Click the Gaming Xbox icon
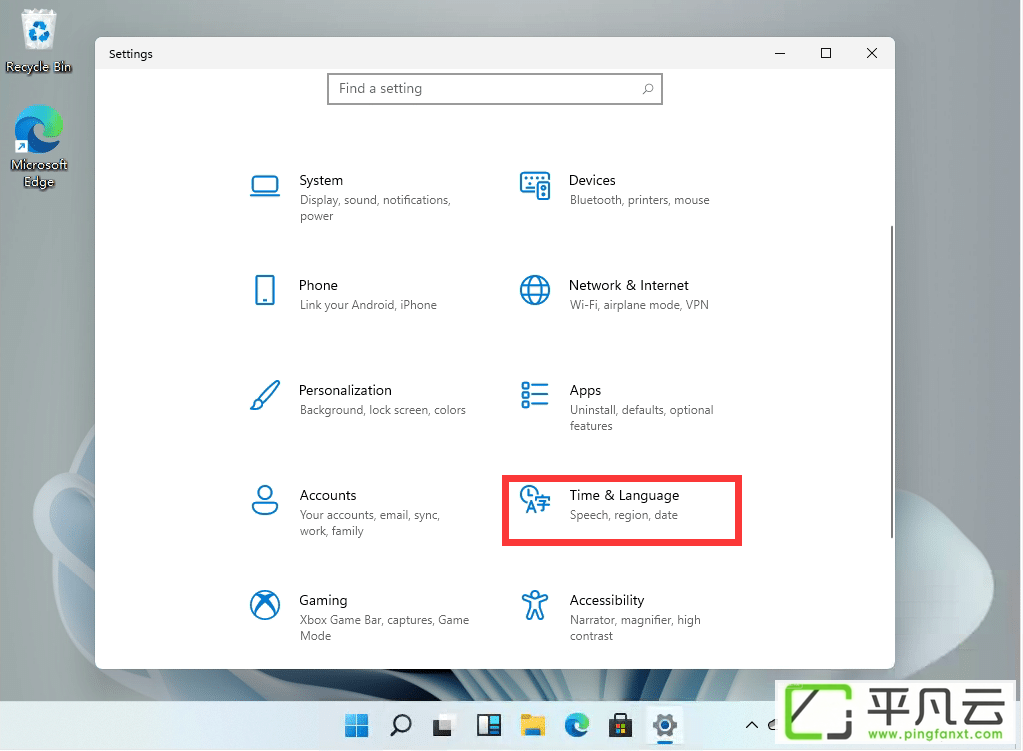The image size is (1023, 751). click(x=265, y=605)
